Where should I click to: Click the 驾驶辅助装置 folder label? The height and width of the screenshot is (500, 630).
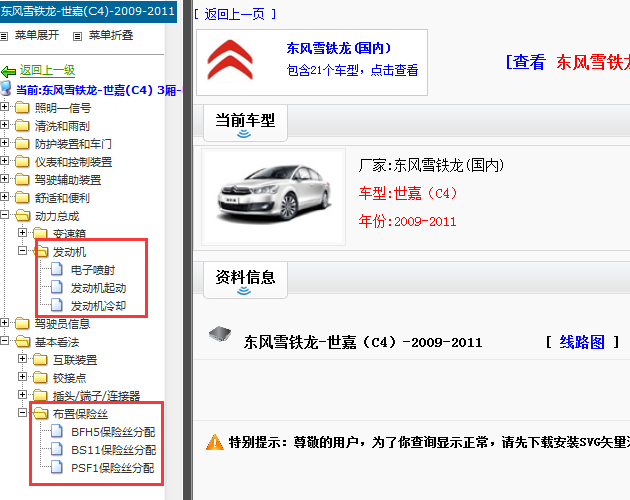68,180
